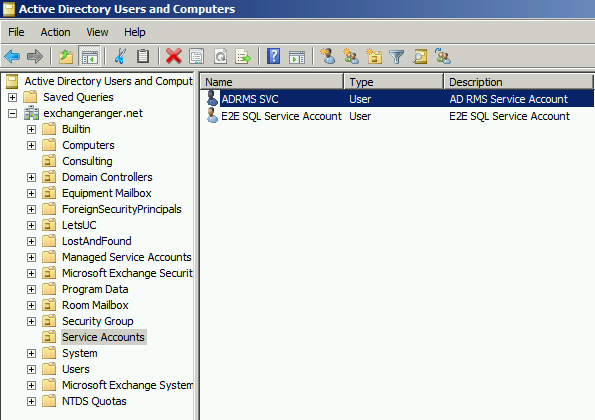Click the exchangeranger.net domain icon
The height and width of the screenshot is (420, 595).
pyautogui.click(x=31, y=113)
